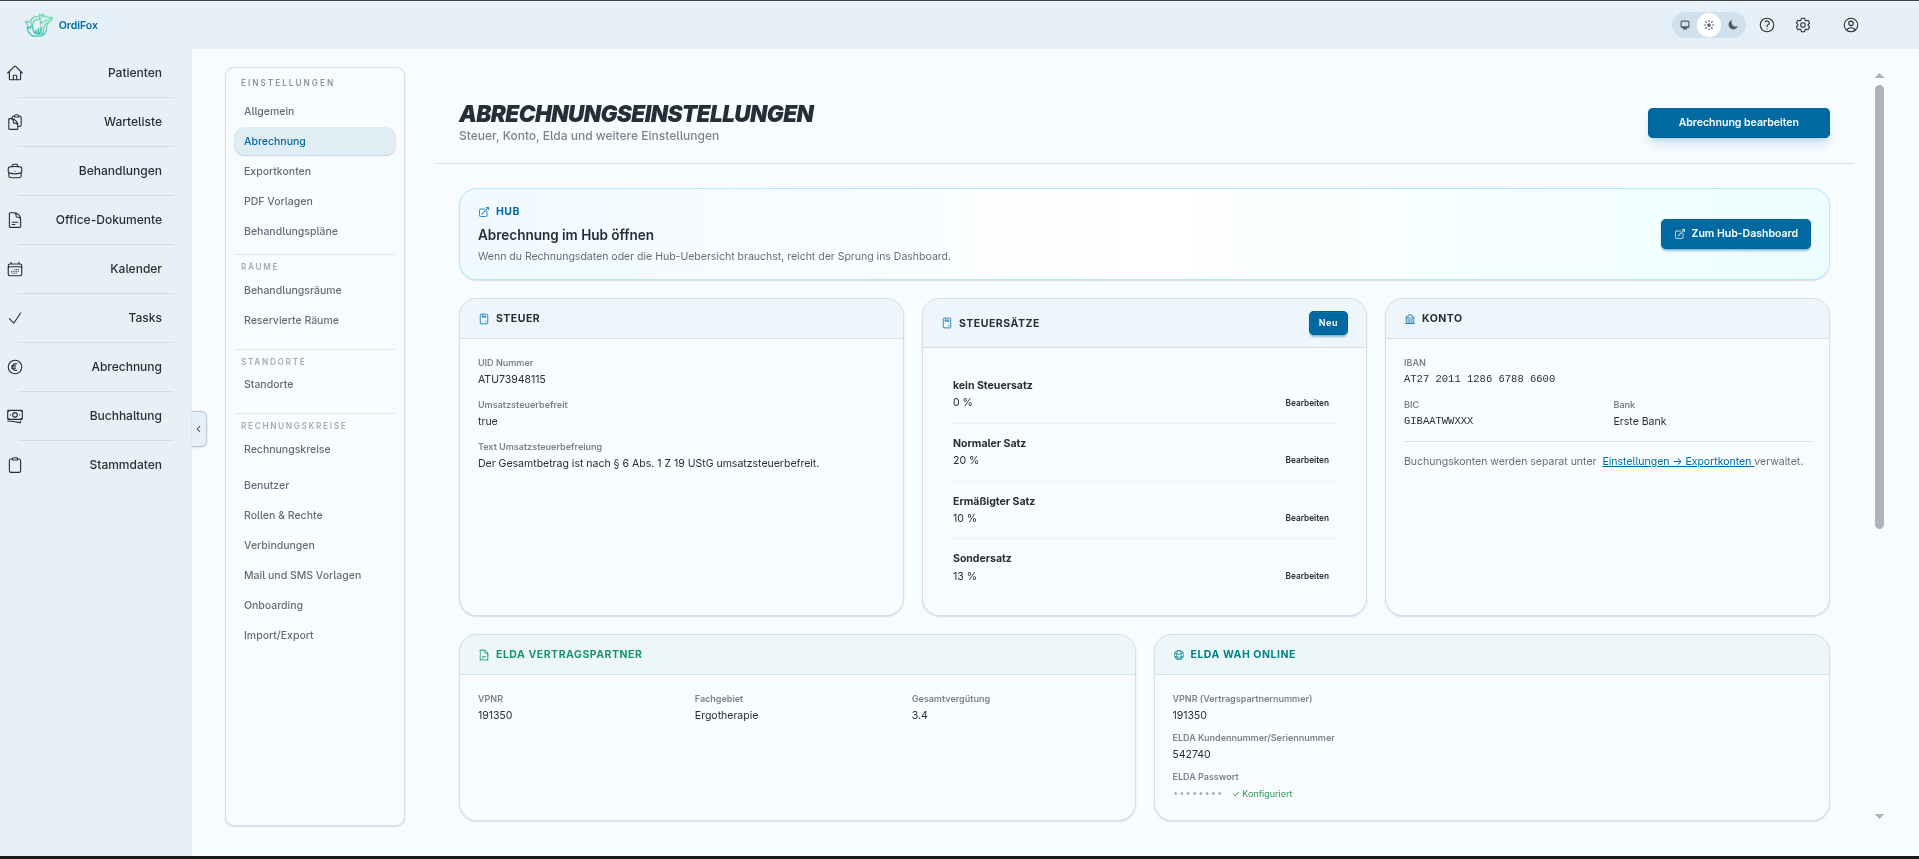Select PDF Vorlagen settings entry
The height and width of the screenshot is (859, 1919).
click(315, 201)
